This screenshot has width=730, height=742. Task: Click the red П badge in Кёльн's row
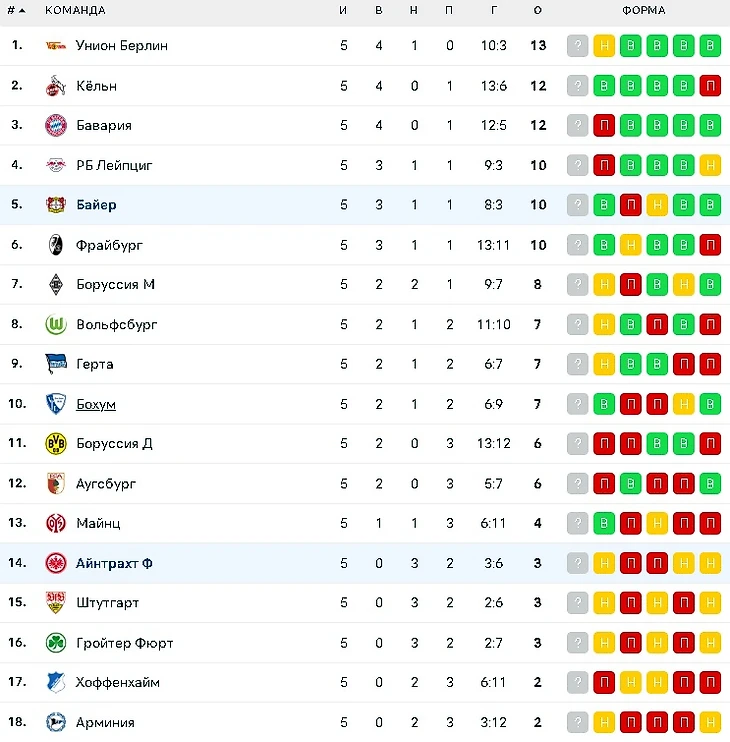[710, 86]
